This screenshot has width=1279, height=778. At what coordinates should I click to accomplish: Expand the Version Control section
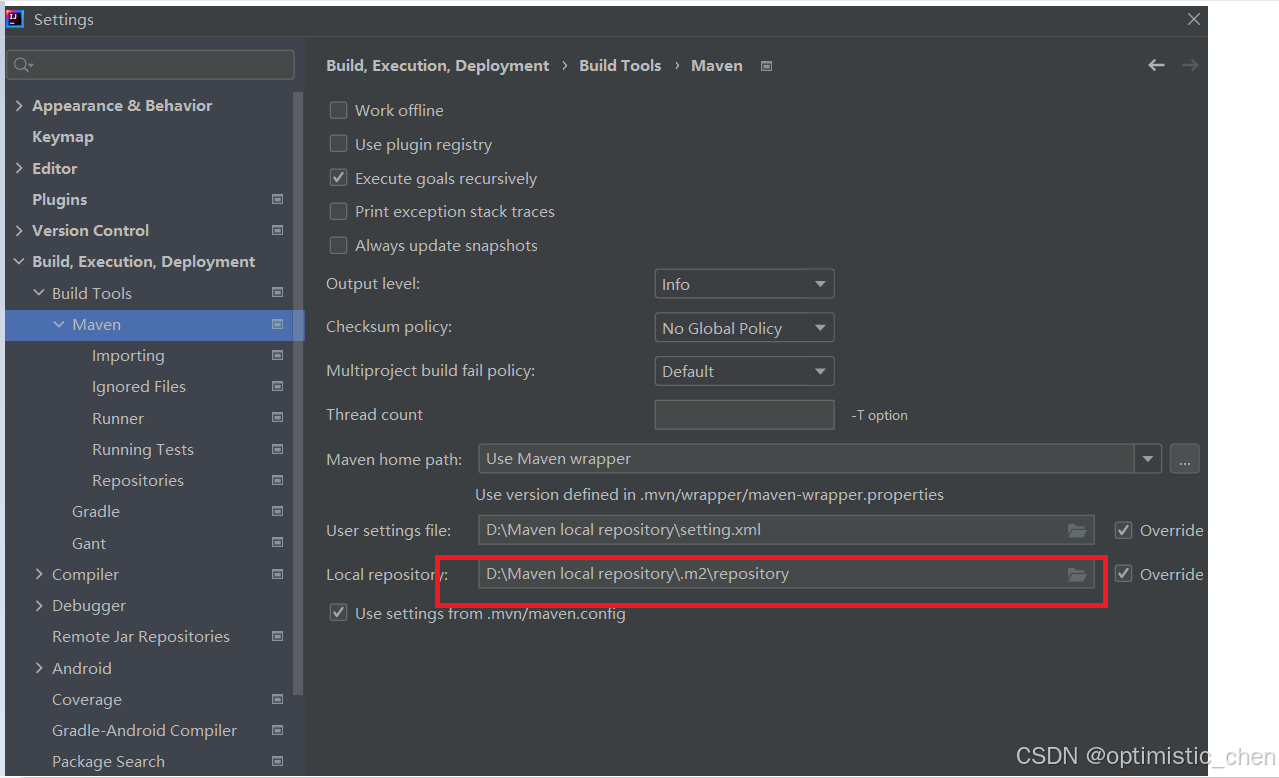(19, 230)
